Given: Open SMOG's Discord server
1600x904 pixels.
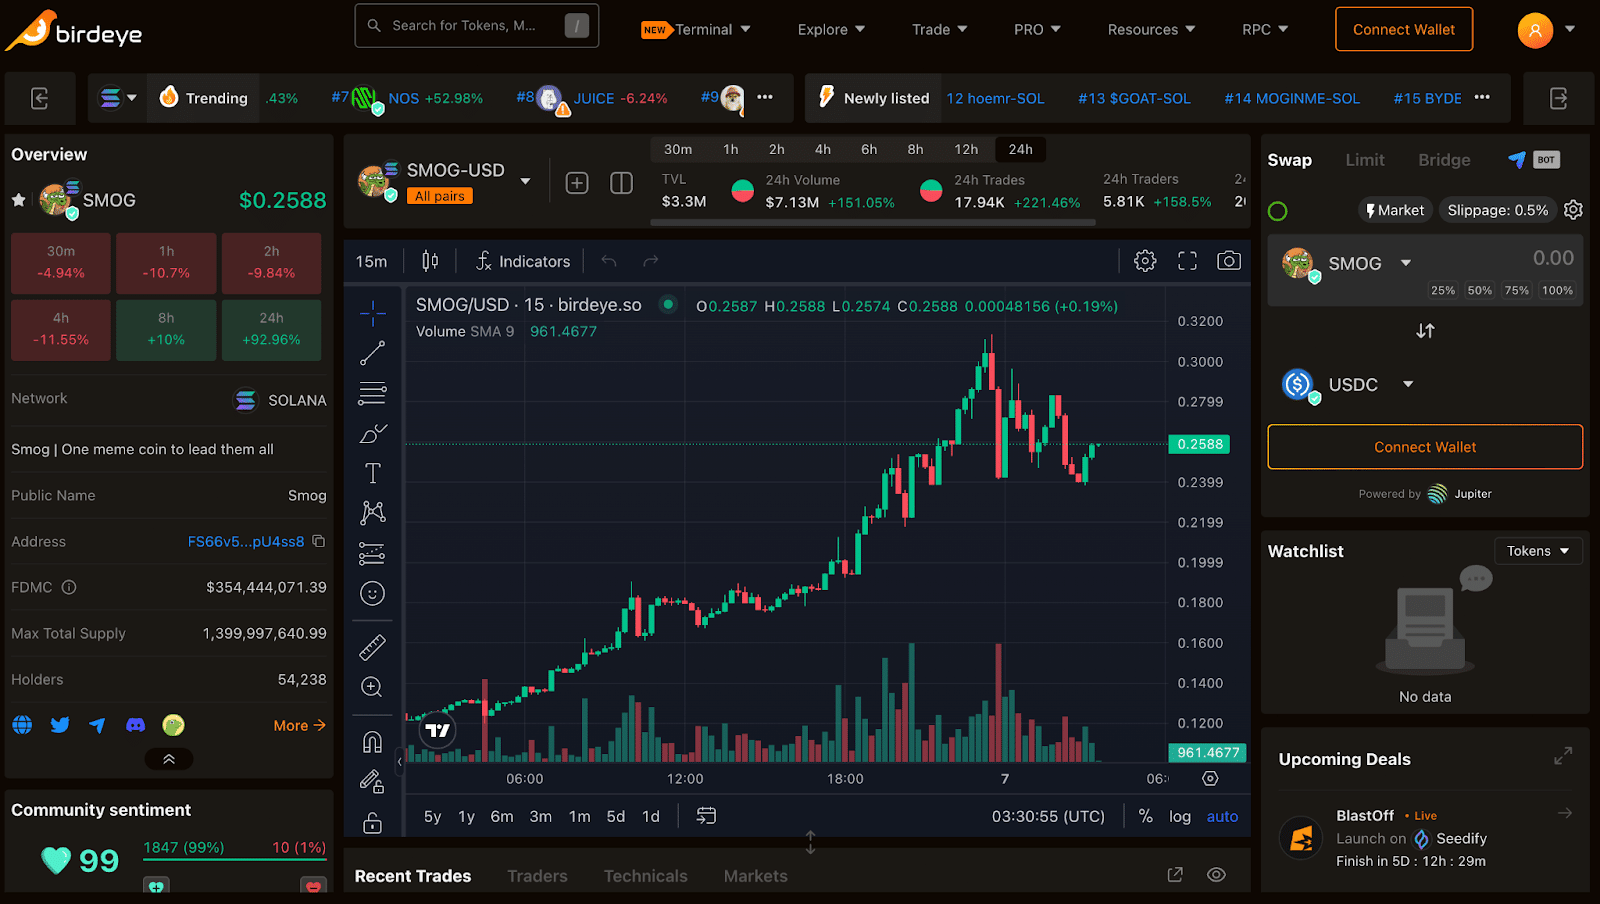Looking at the screenshot, I should point(135,725).
